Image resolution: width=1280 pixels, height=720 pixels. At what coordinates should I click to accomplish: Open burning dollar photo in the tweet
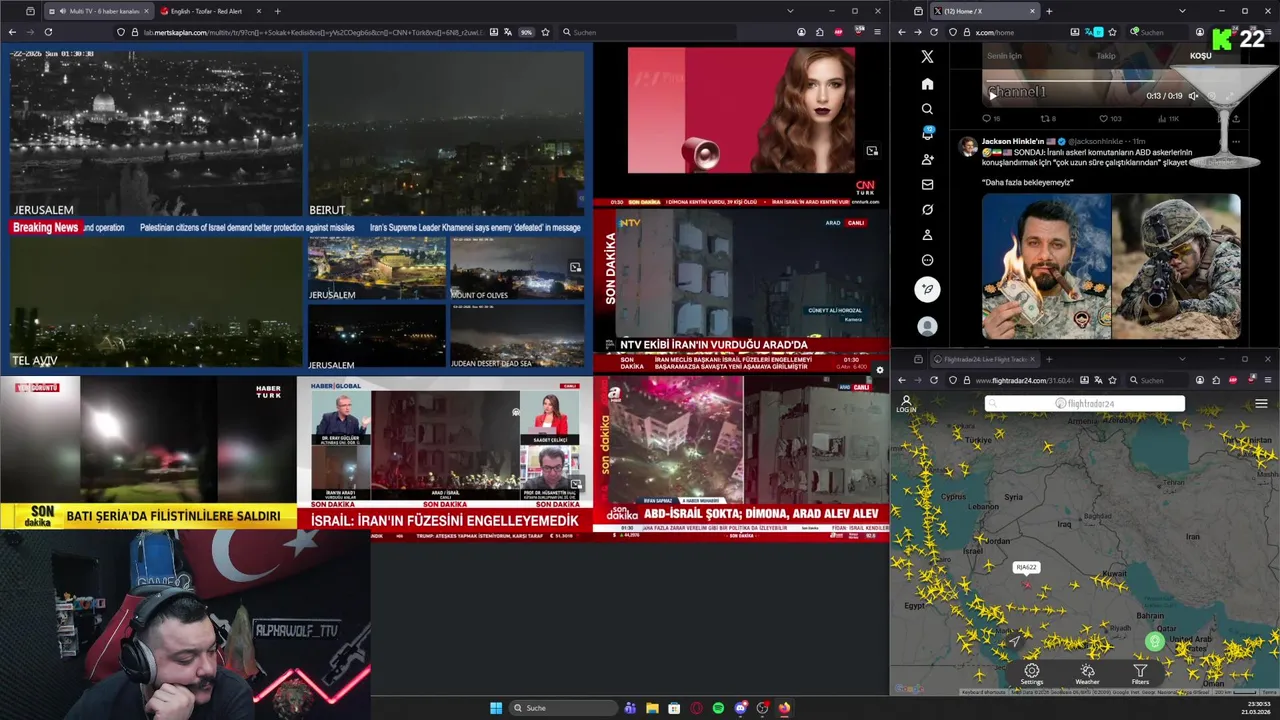pos(1046,266)
